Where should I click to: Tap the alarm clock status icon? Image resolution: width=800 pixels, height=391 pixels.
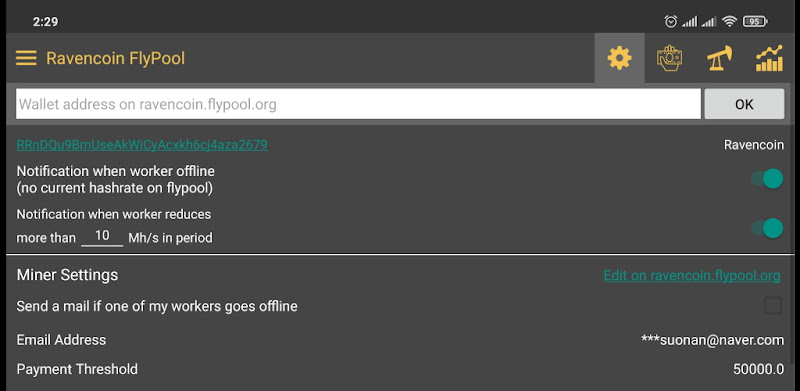pyautogui.click(x=670, y=21)
